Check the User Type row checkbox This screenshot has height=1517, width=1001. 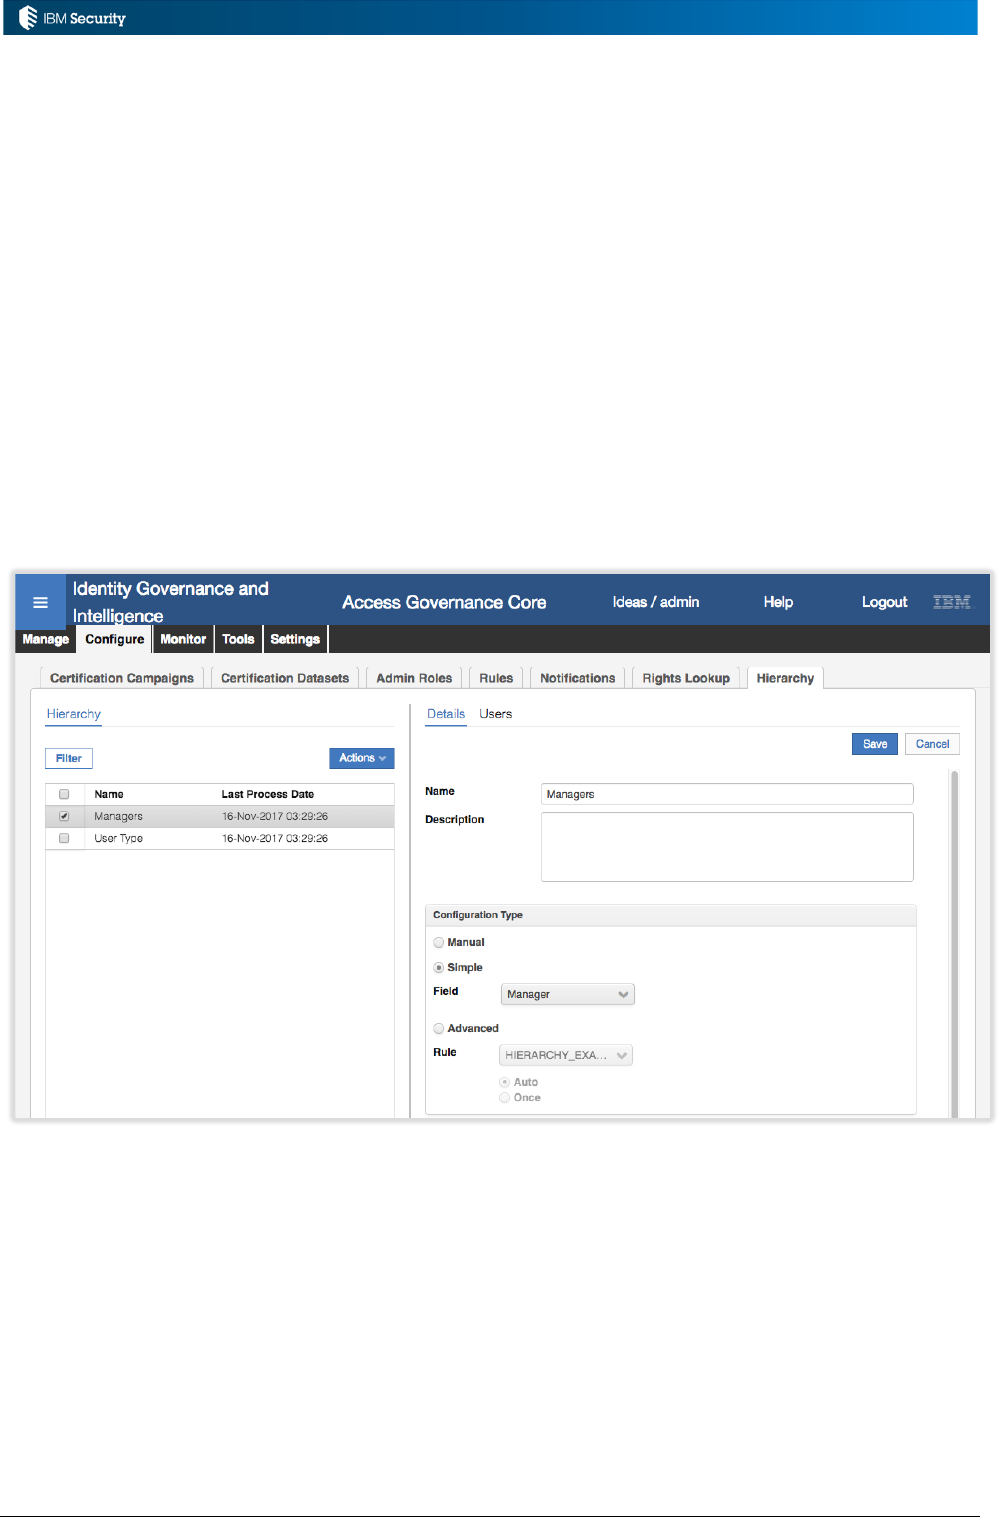tap(64, 838)
